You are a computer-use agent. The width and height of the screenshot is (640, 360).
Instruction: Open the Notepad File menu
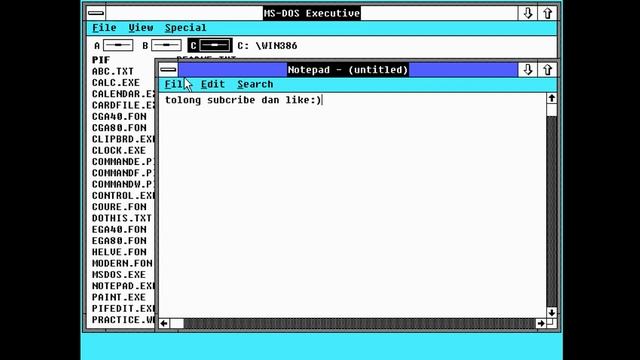pyautogui.click(x=176, y=84)
